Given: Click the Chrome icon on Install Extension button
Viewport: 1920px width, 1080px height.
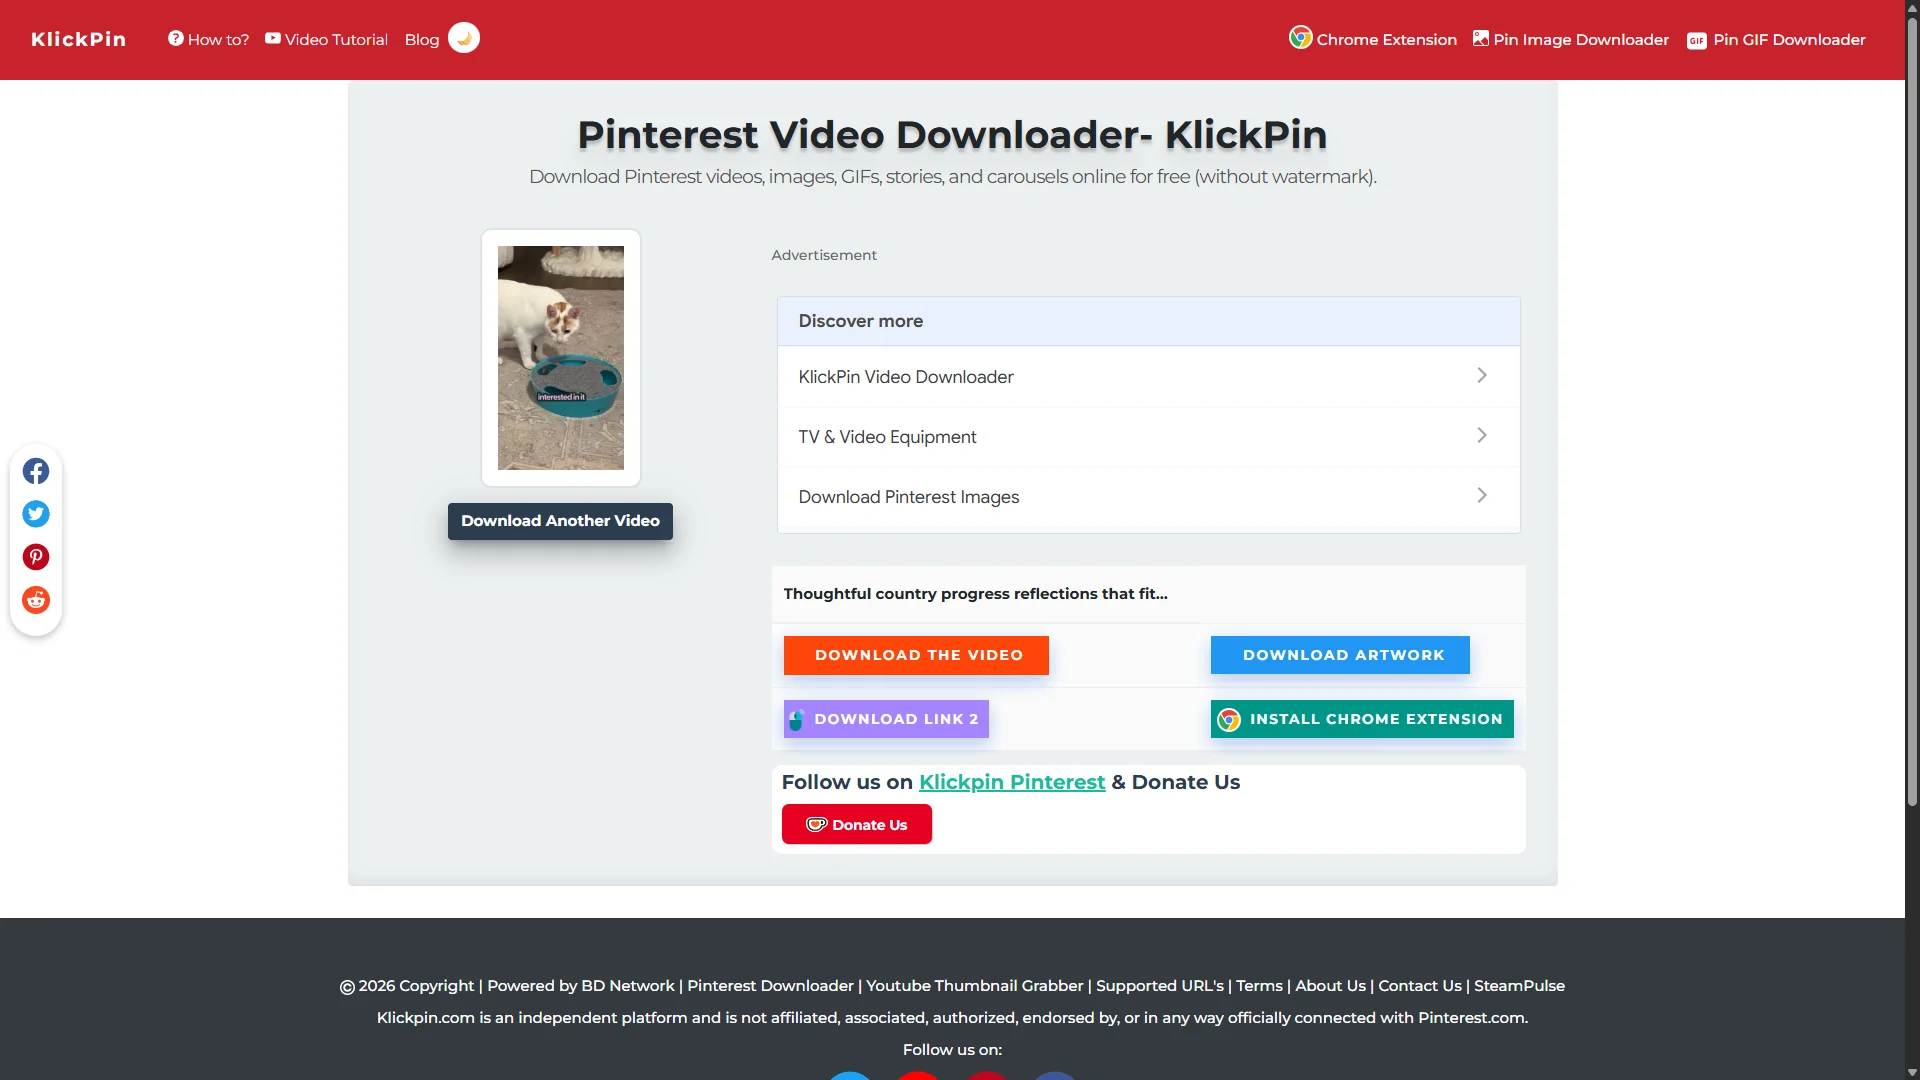Looking at the screenshot, I should point(1229,720).
